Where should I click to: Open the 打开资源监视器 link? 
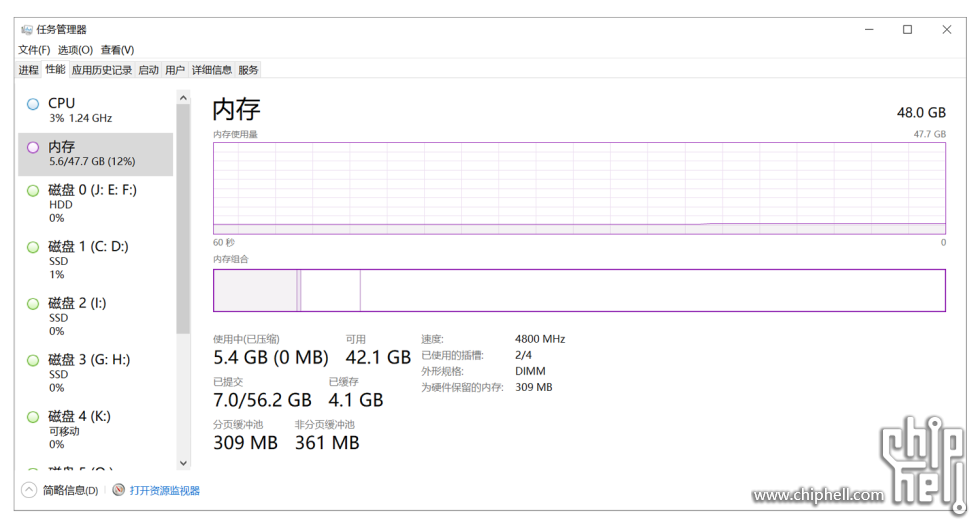coord(164,491)
